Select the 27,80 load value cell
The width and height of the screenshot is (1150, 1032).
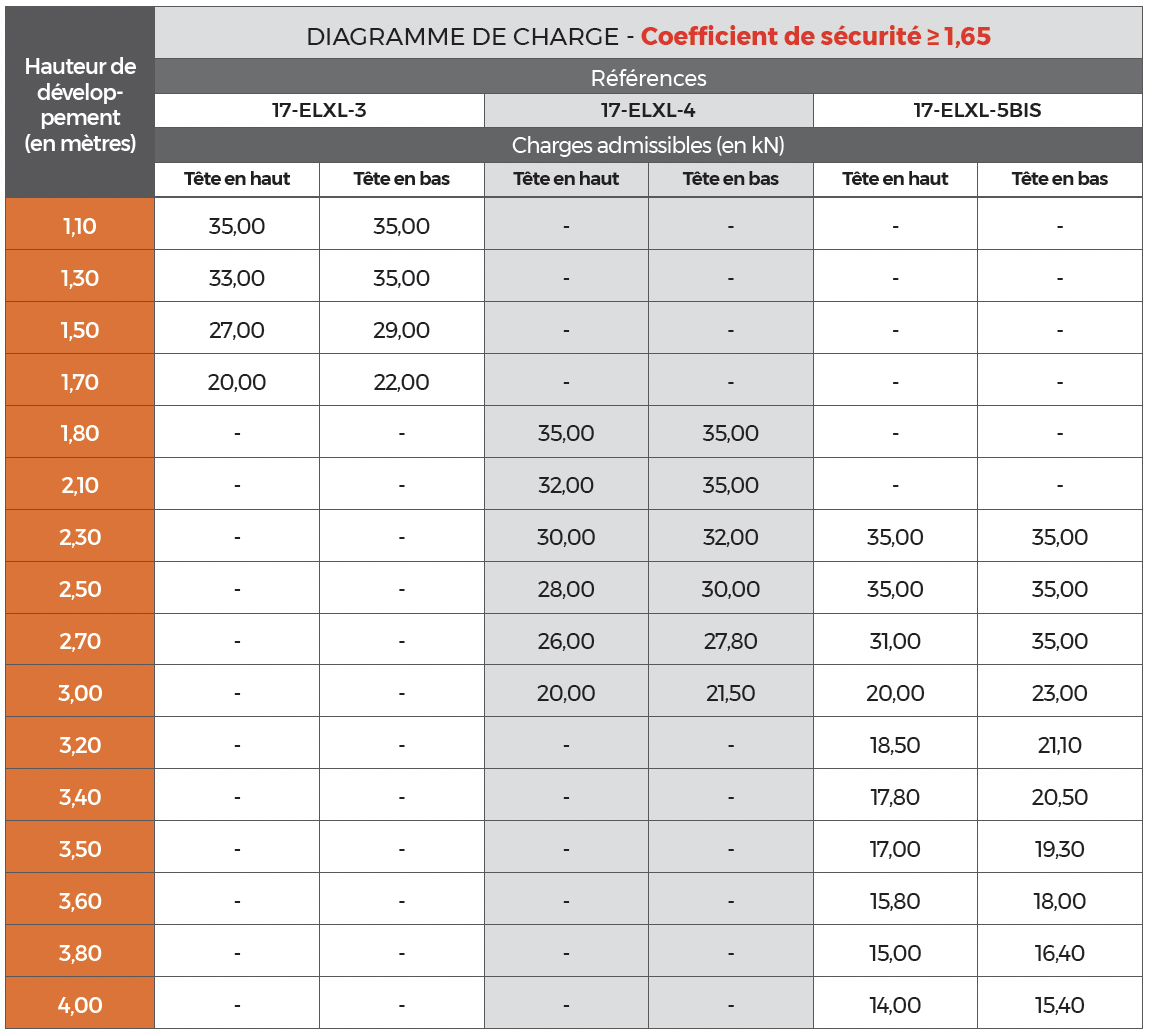click(731, 641)
